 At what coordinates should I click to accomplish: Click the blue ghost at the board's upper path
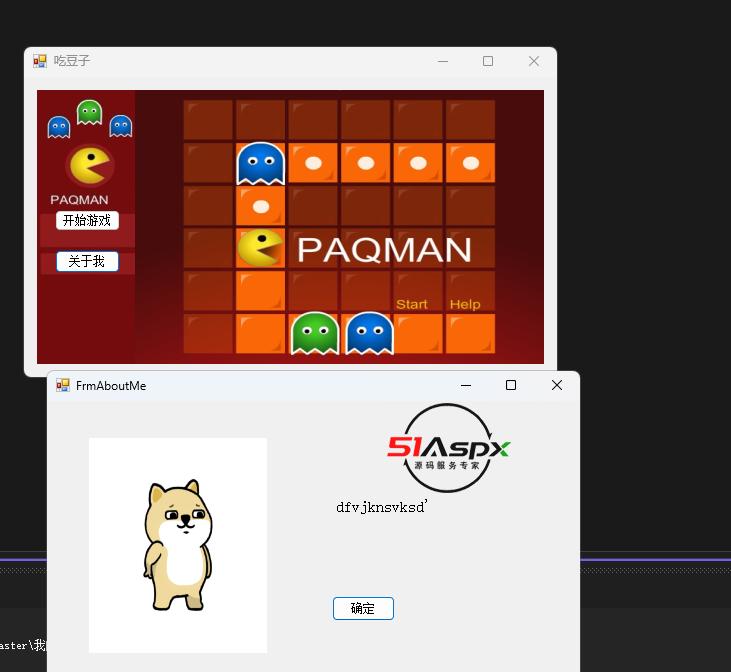click(x=261, y=164)
